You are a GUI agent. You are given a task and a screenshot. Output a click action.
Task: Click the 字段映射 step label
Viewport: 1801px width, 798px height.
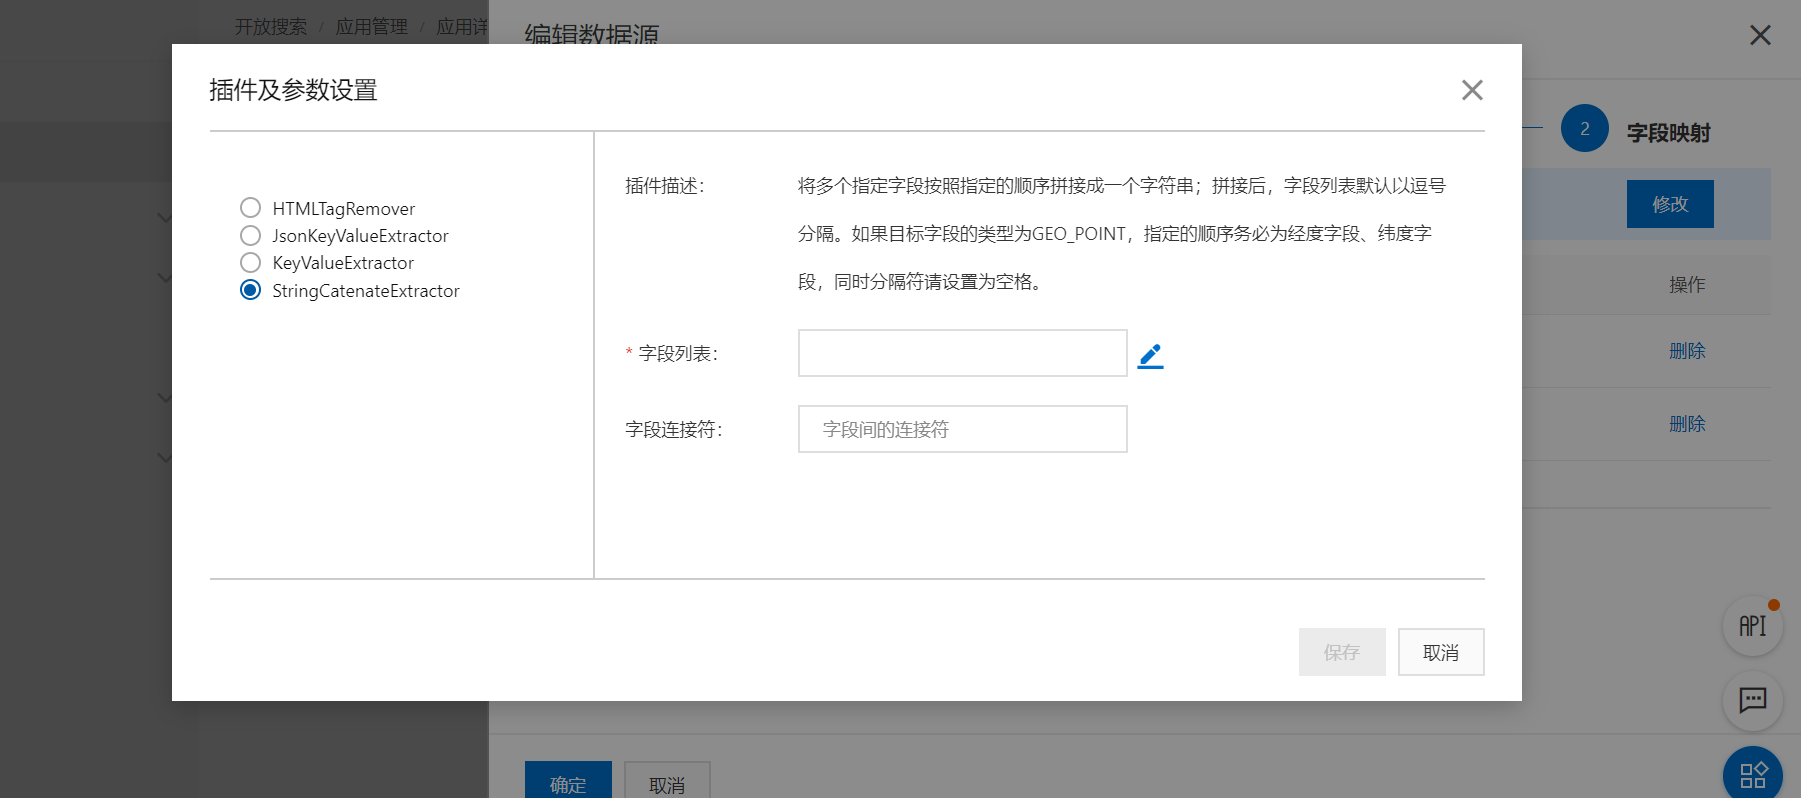click(1668, 133)
